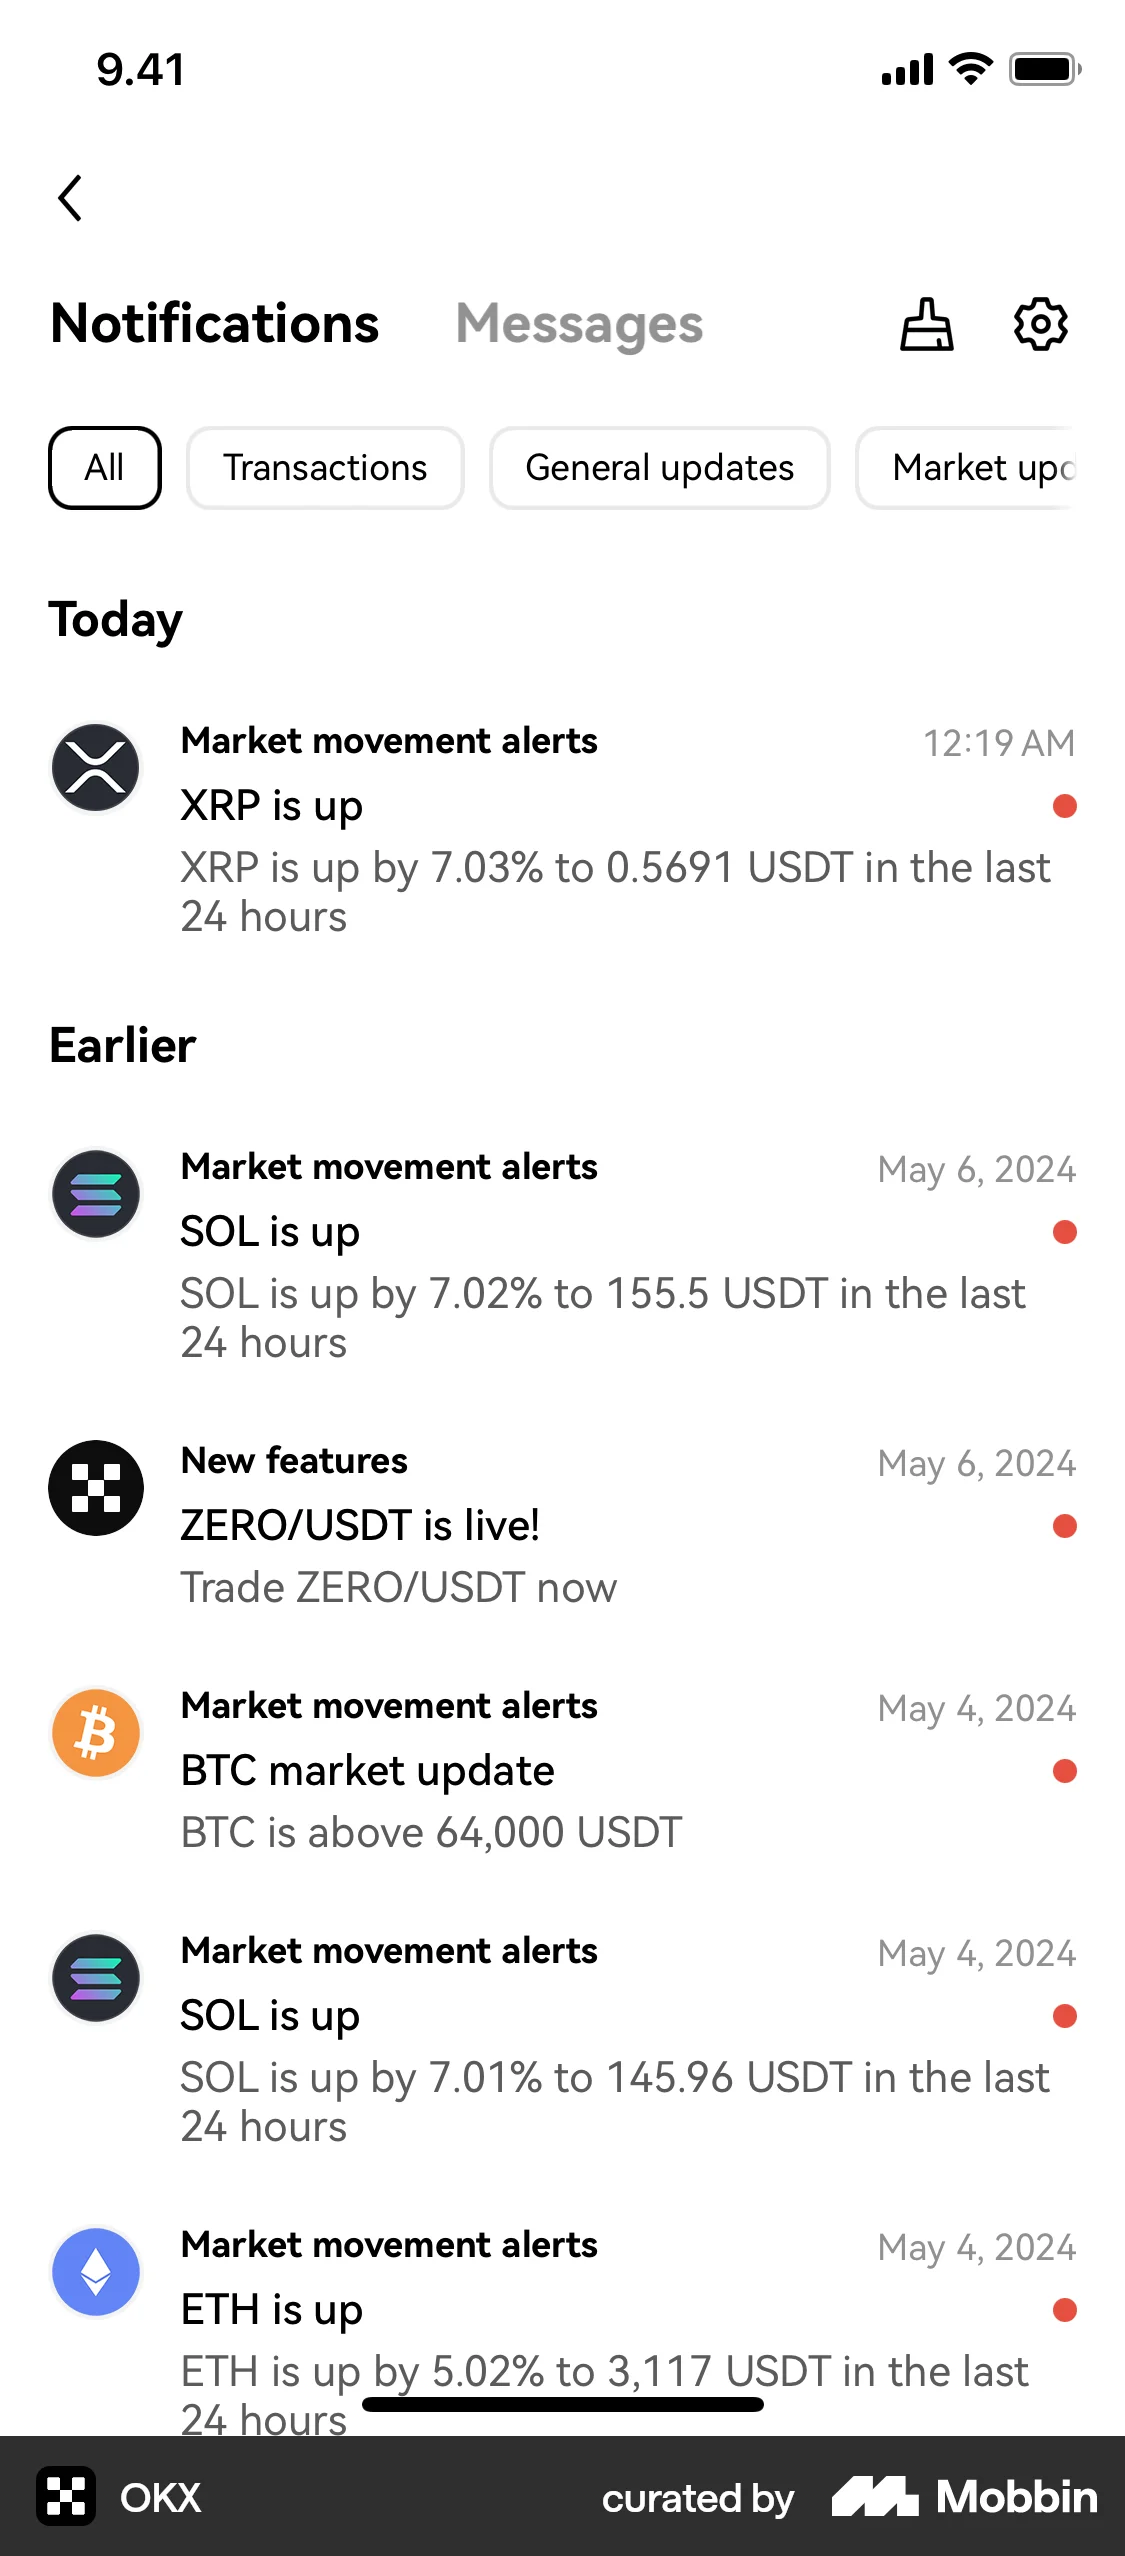Select the All filter chip

point(104,468)
